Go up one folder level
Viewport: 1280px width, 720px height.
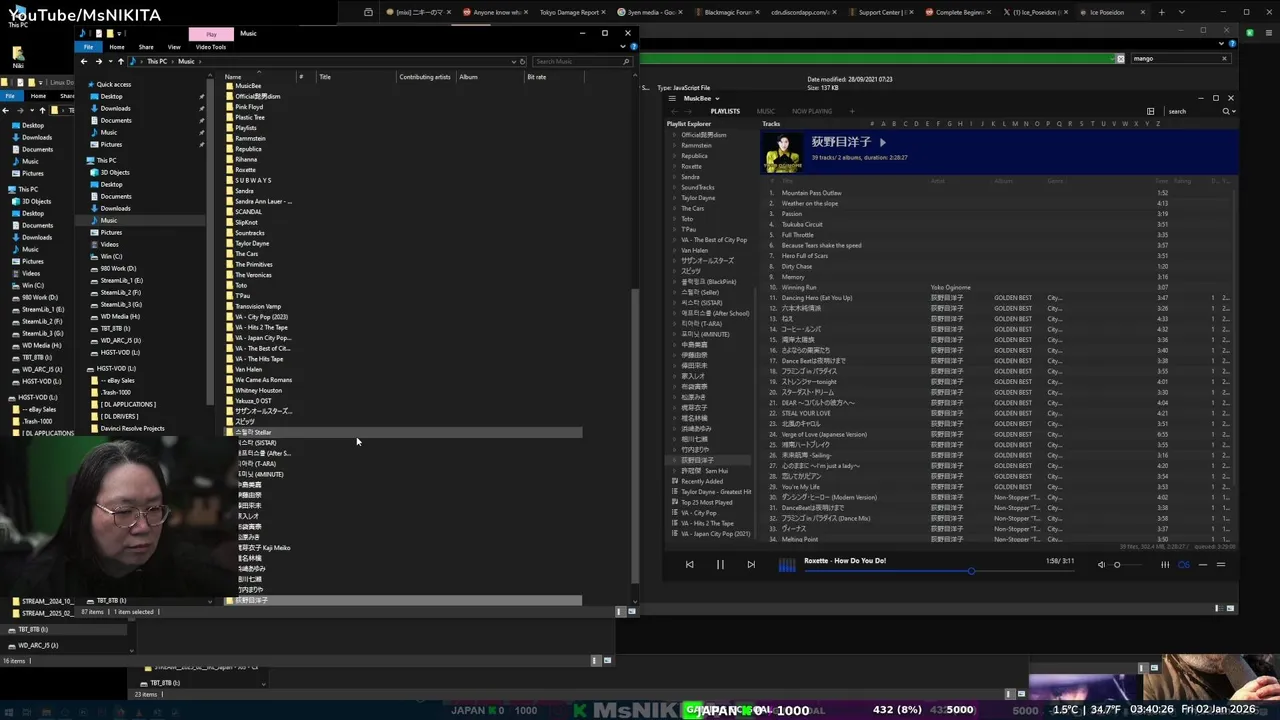click(x=120, y=61)
